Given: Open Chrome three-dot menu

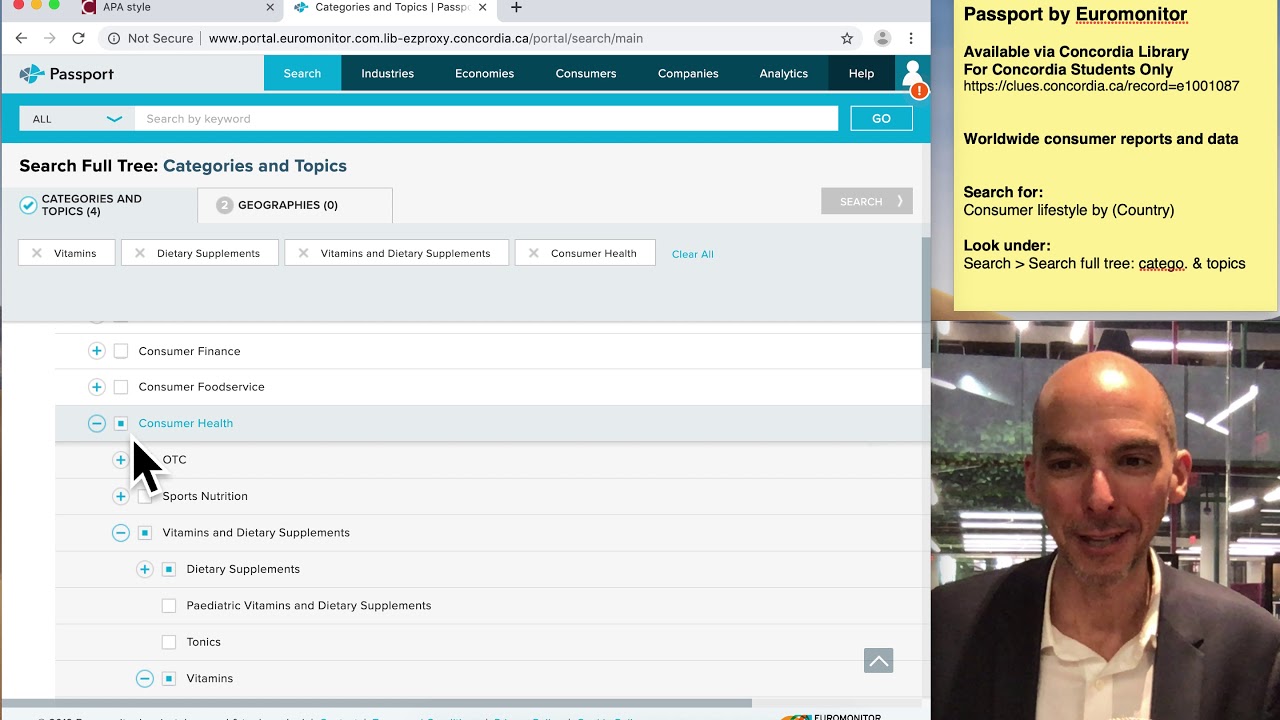Looking at the screenshot, I should 911,38.
